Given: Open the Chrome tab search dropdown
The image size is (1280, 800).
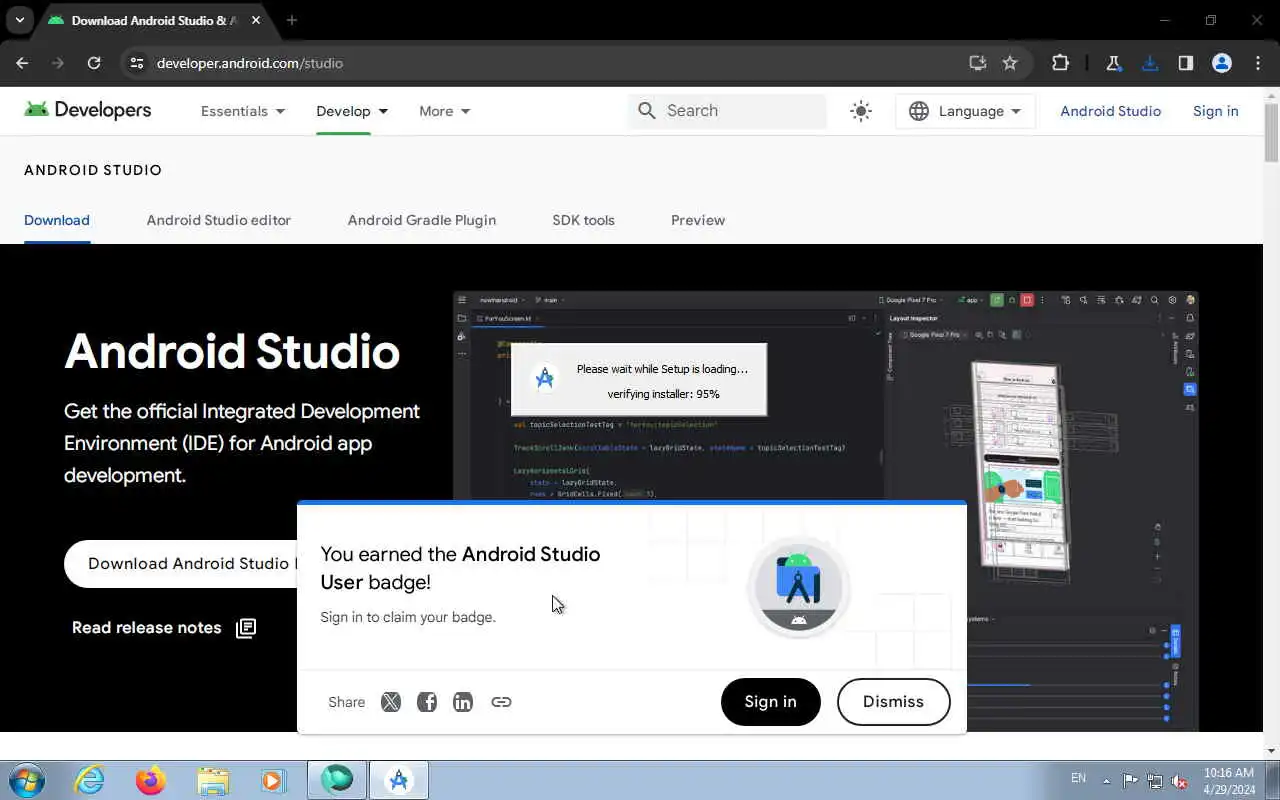Looking at the screenshot, I should [19, 20].
